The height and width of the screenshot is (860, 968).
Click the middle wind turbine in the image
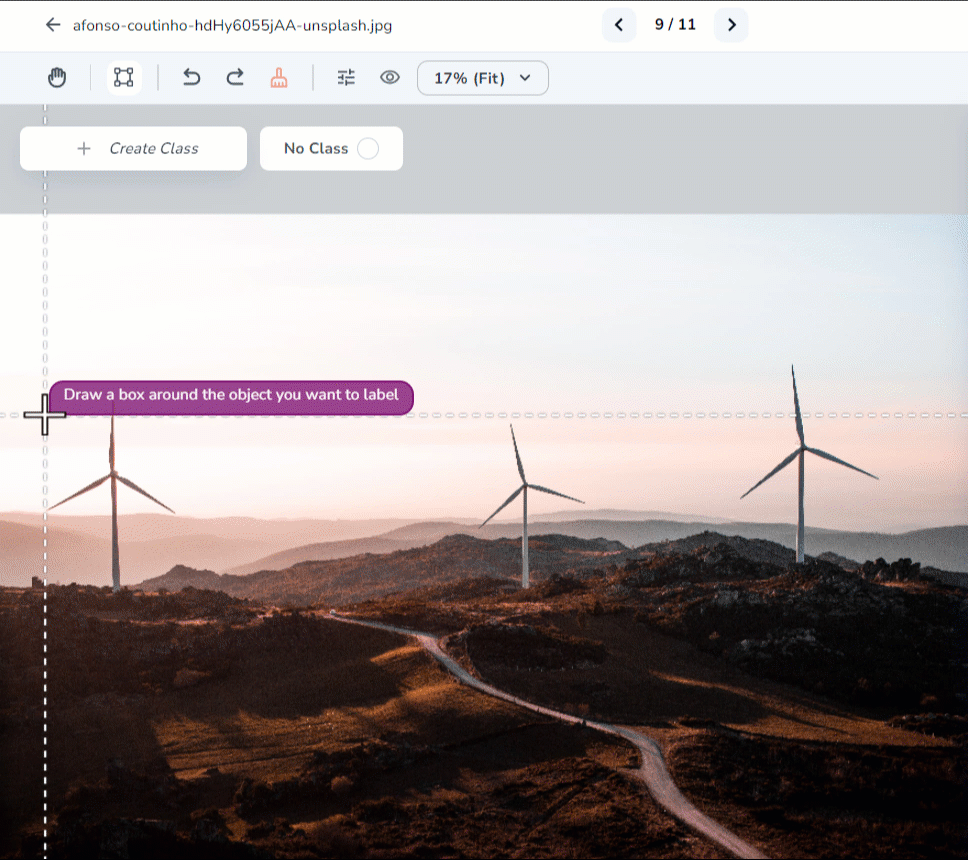[x=525, y=506]
